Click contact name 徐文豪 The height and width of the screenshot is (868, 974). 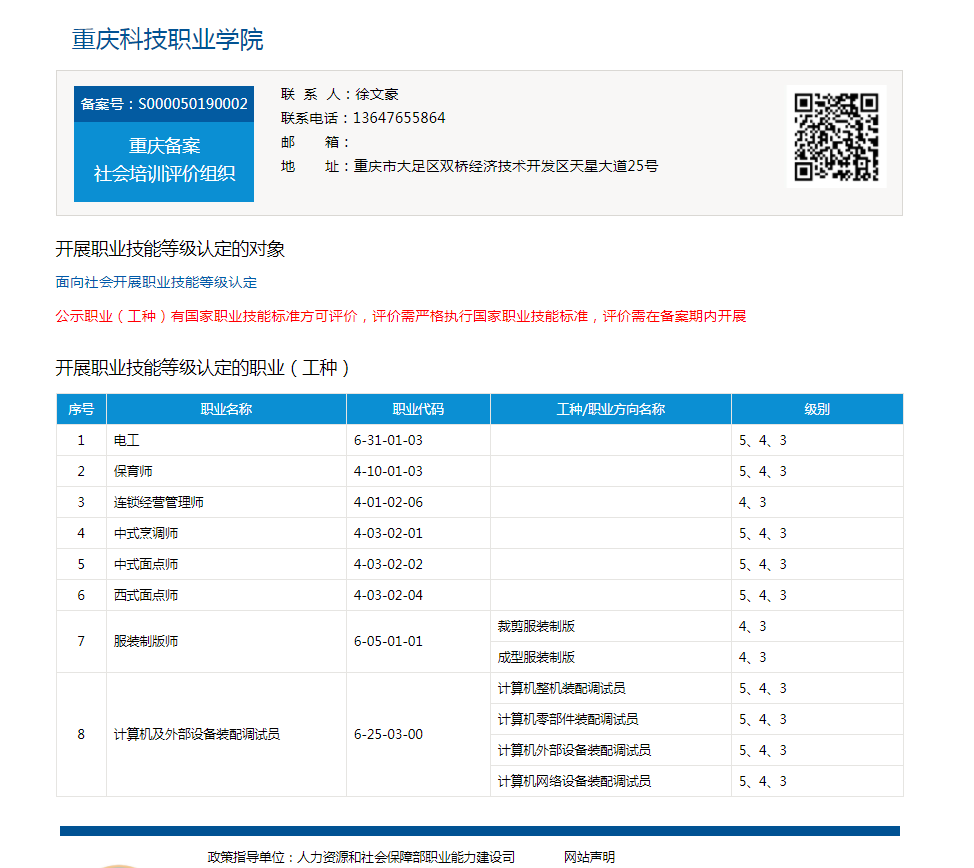point(376,94)
